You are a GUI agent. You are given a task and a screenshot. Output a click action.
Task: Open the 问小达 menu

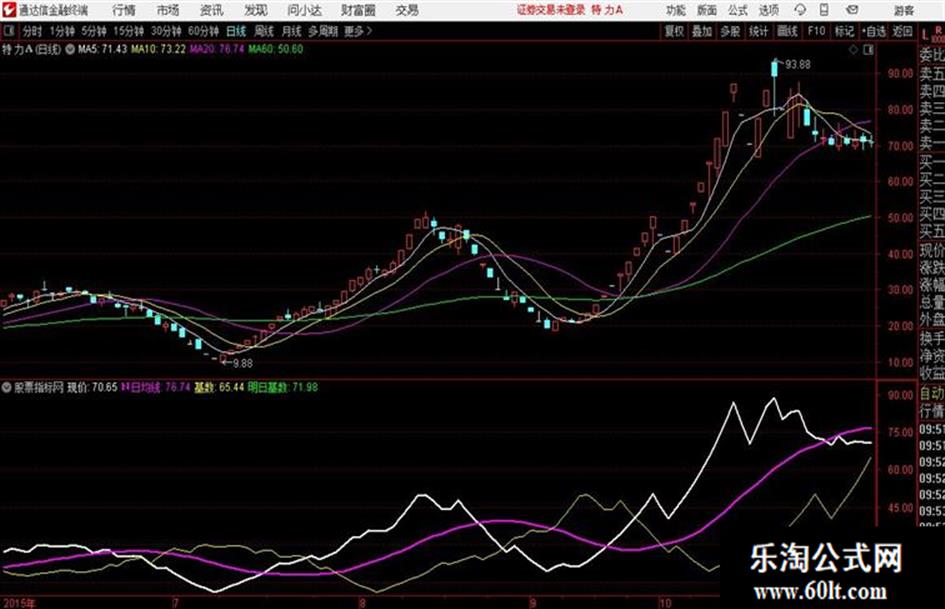coord(304,10)
